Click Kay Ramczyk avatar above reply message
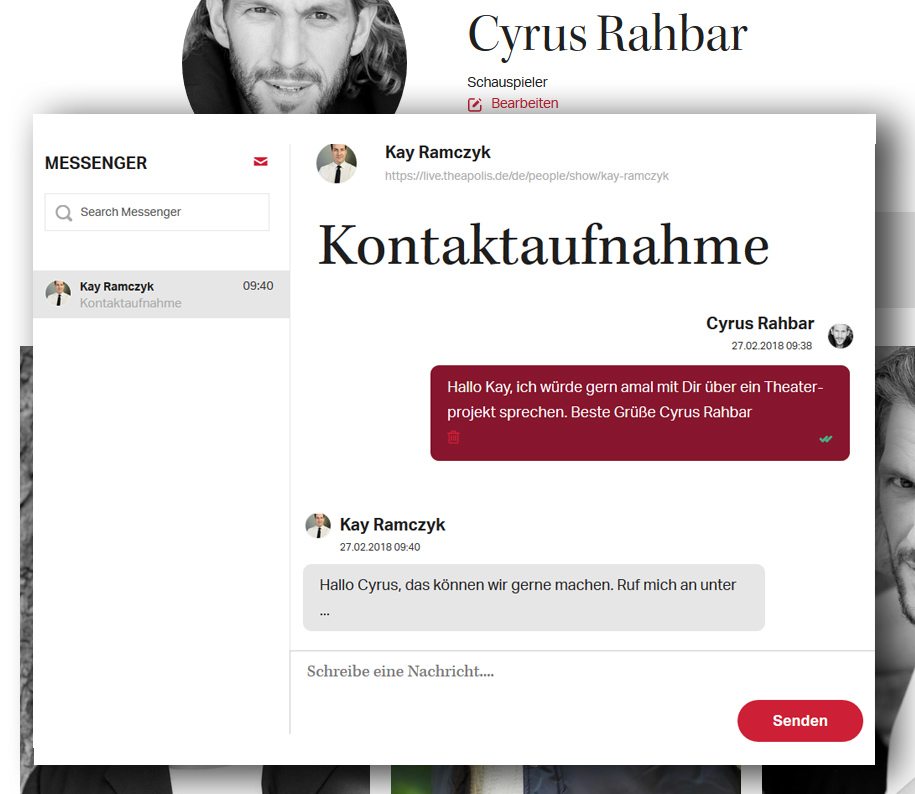 [x=318, y=526]
